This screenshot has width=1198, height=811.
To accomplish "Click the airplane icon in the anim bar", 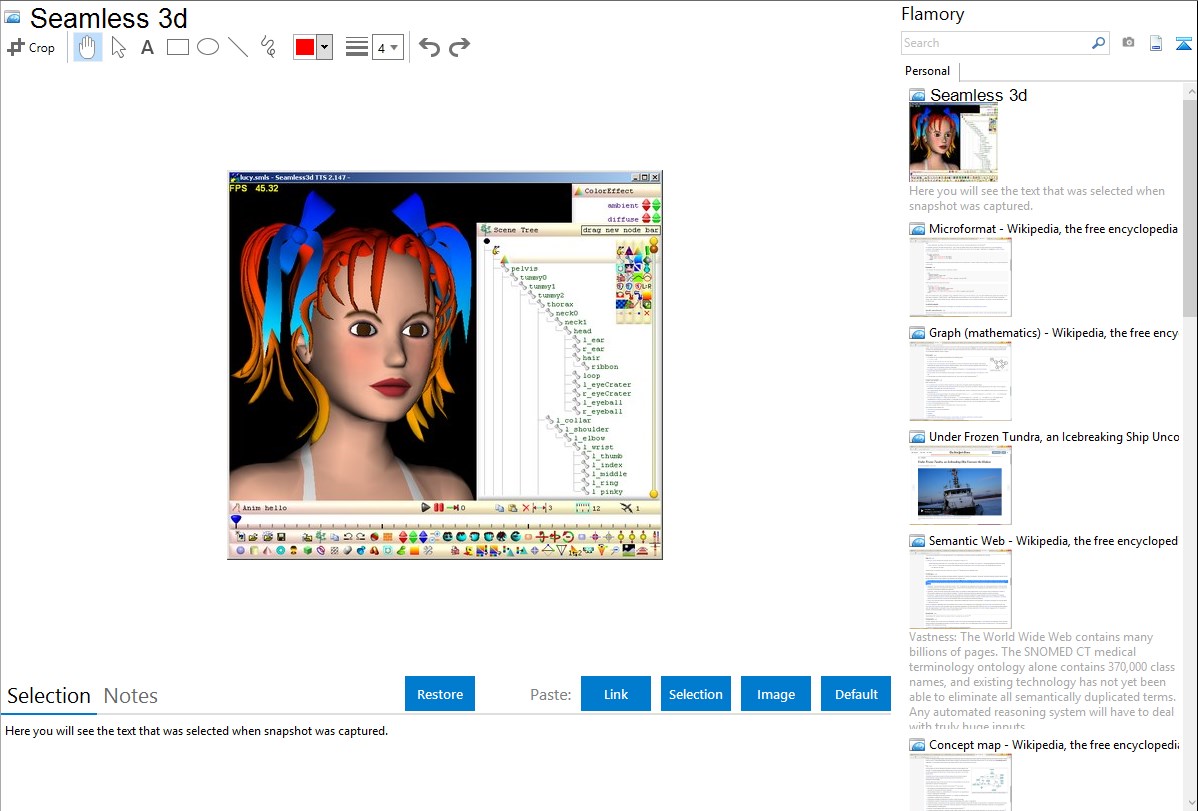I will point(627,508).
